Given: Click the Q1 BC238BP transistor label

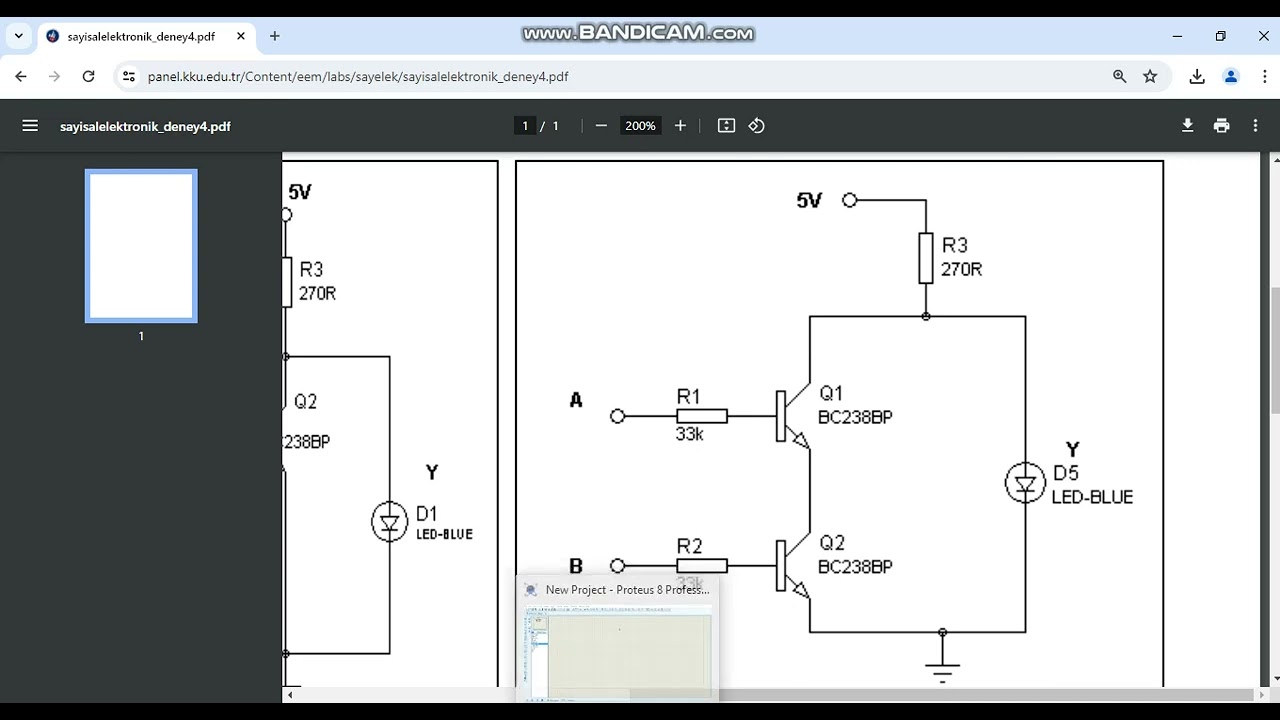Looking at the screenshot, I should pyautogui.click(x=855, y=405).
